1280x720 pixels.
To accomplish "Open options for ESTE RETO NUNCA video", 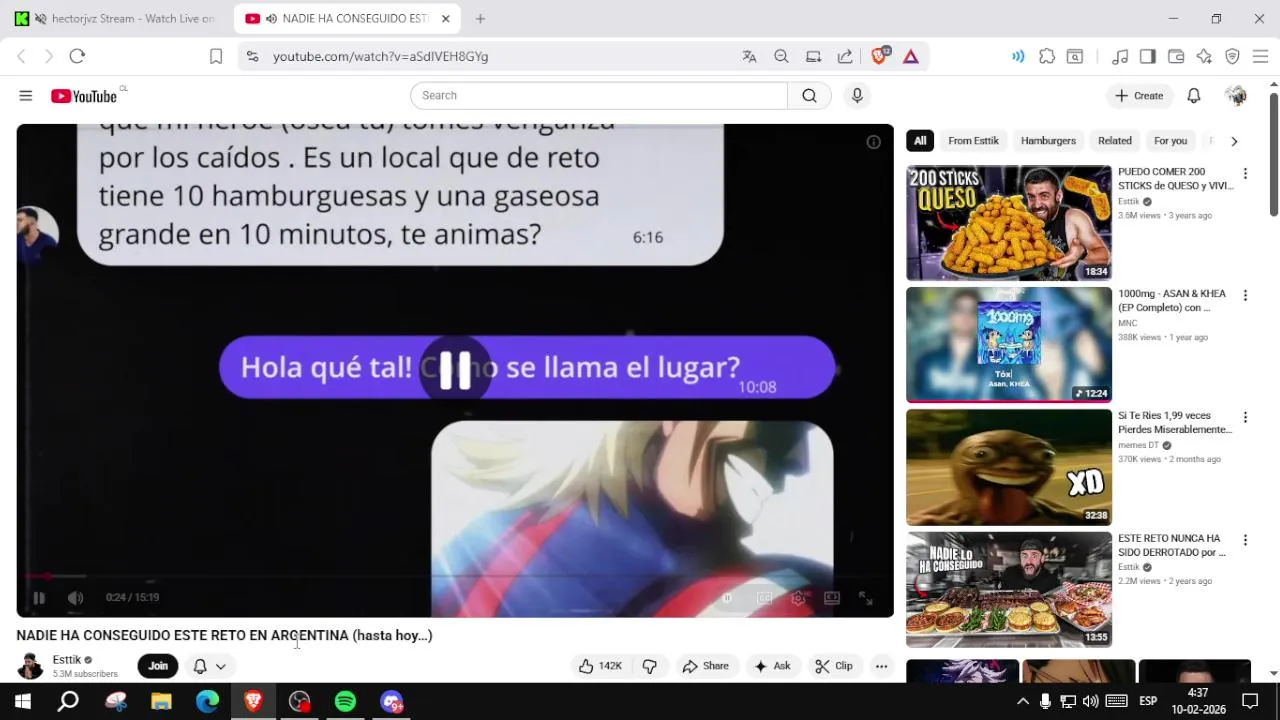I will tap(1245, 540).
